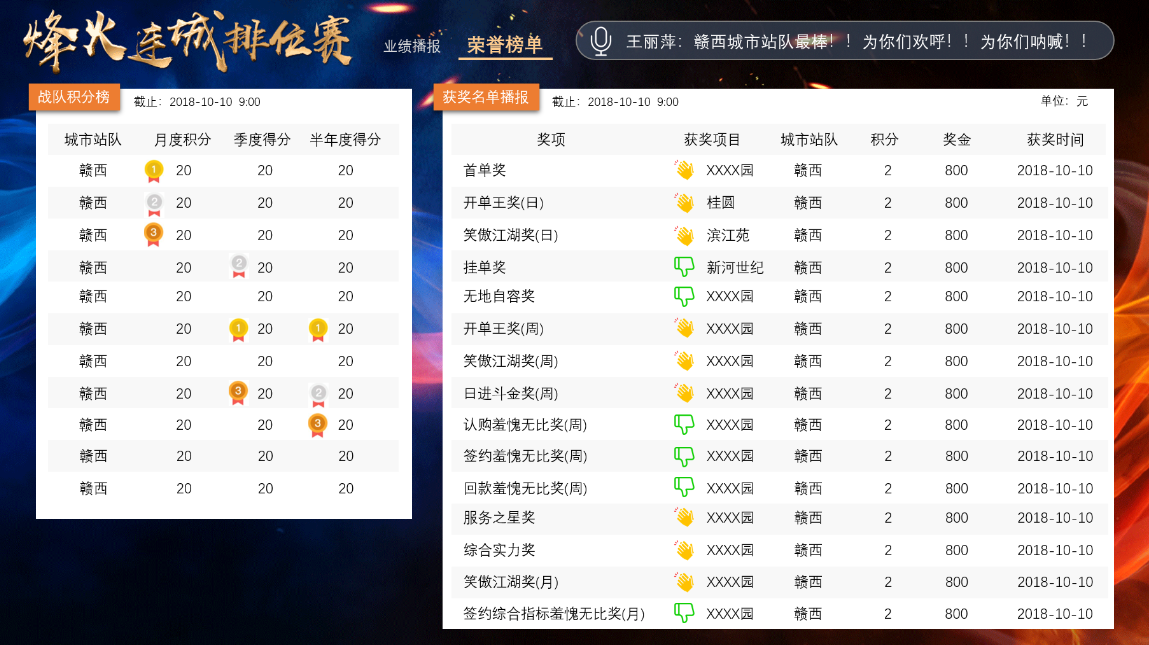Tap the thumbs-down icon for 回款羞愧无比奖(周)
Viewport: 1149px width, 645px height.
684,487
